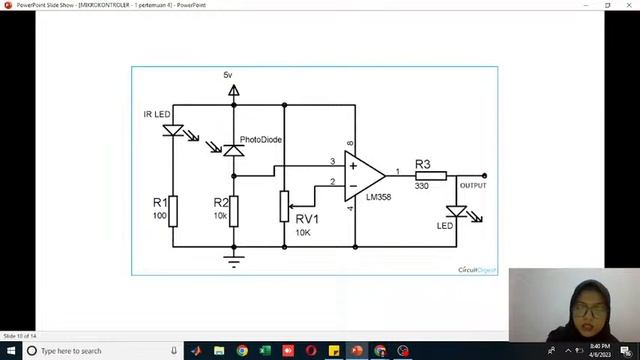Click the battery status tray icon
The image size is (640, 360).
[579, 351]
